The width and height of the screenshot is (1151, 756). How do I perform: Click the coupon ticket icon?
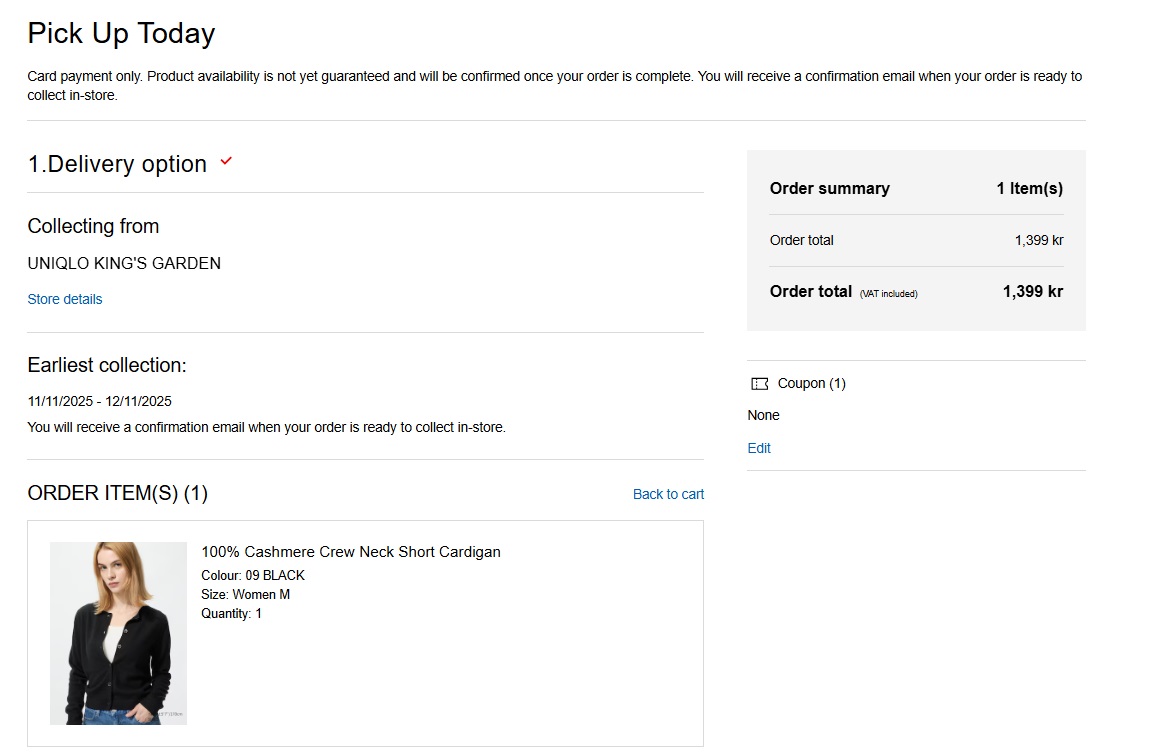pos(760,384)
